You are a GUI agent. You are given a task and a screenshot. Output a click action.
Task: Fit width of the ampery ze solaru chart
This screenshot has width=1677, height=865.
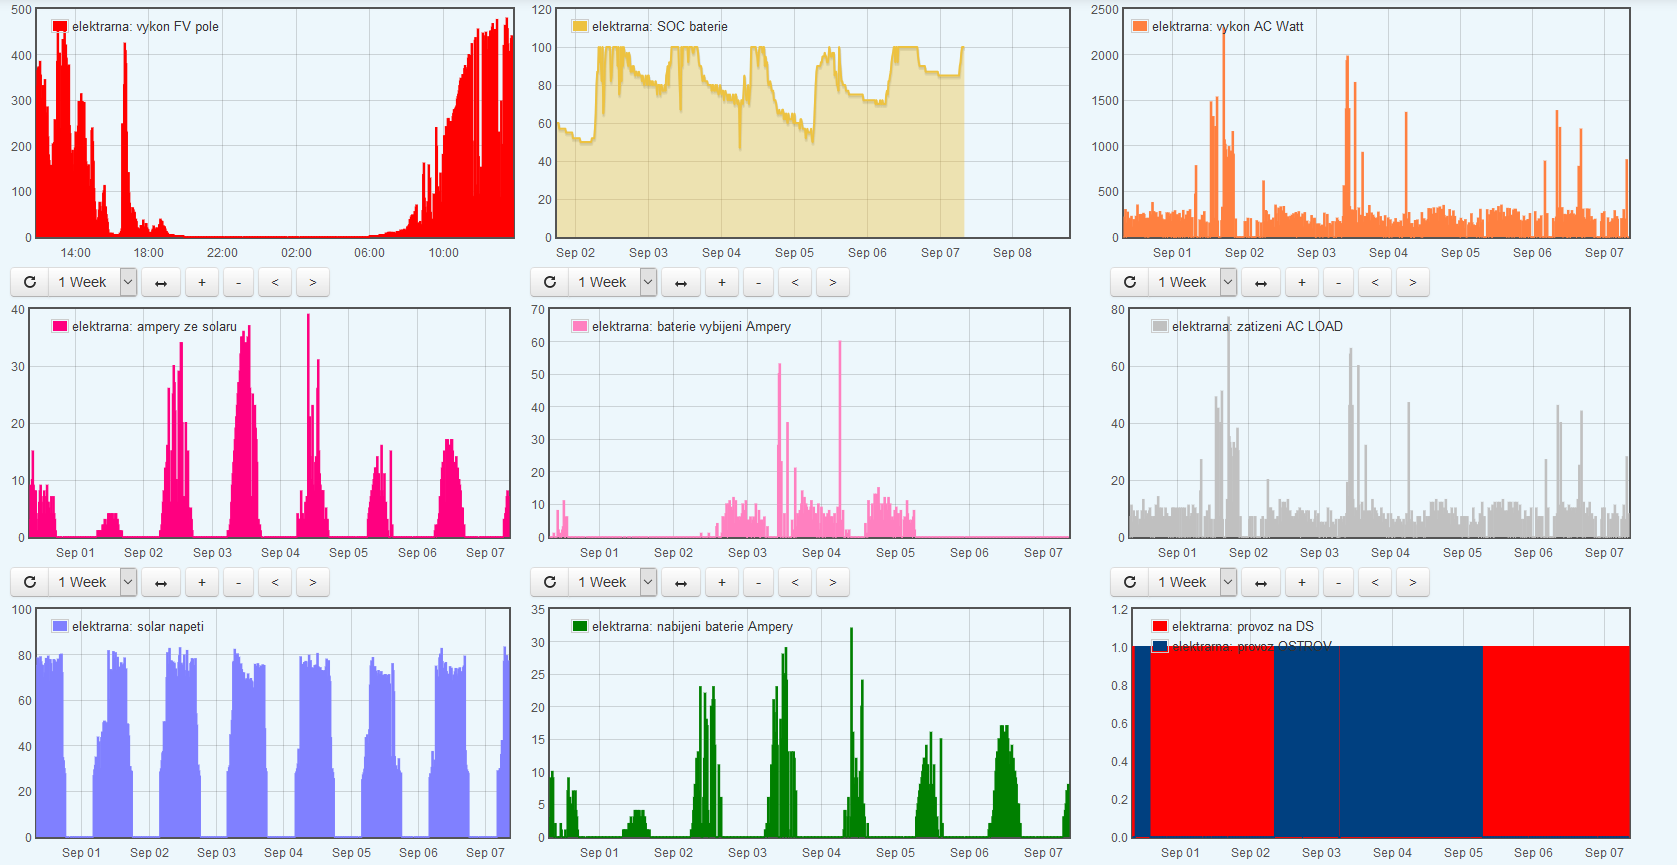click(161, 582)
